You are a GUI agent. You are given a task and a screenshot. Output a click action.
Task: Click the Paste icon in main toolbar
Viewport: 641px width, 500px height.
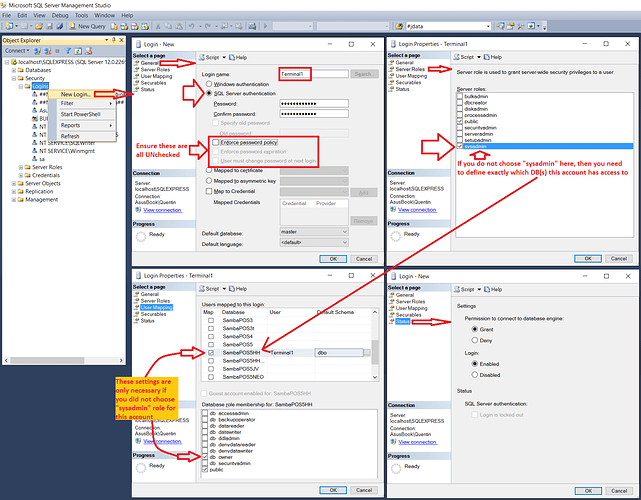click(179, 26)
